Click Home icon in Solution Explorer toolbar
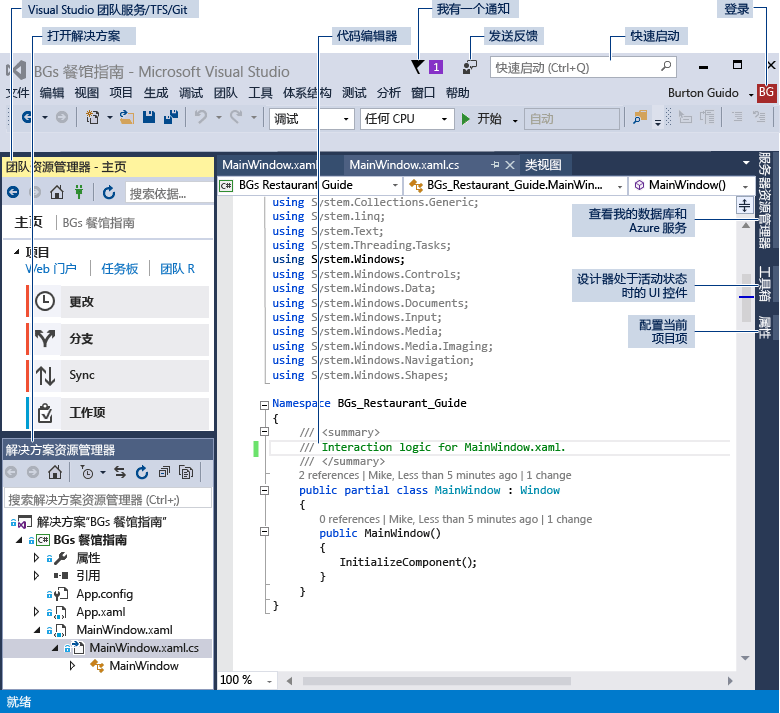 point(56,472)
